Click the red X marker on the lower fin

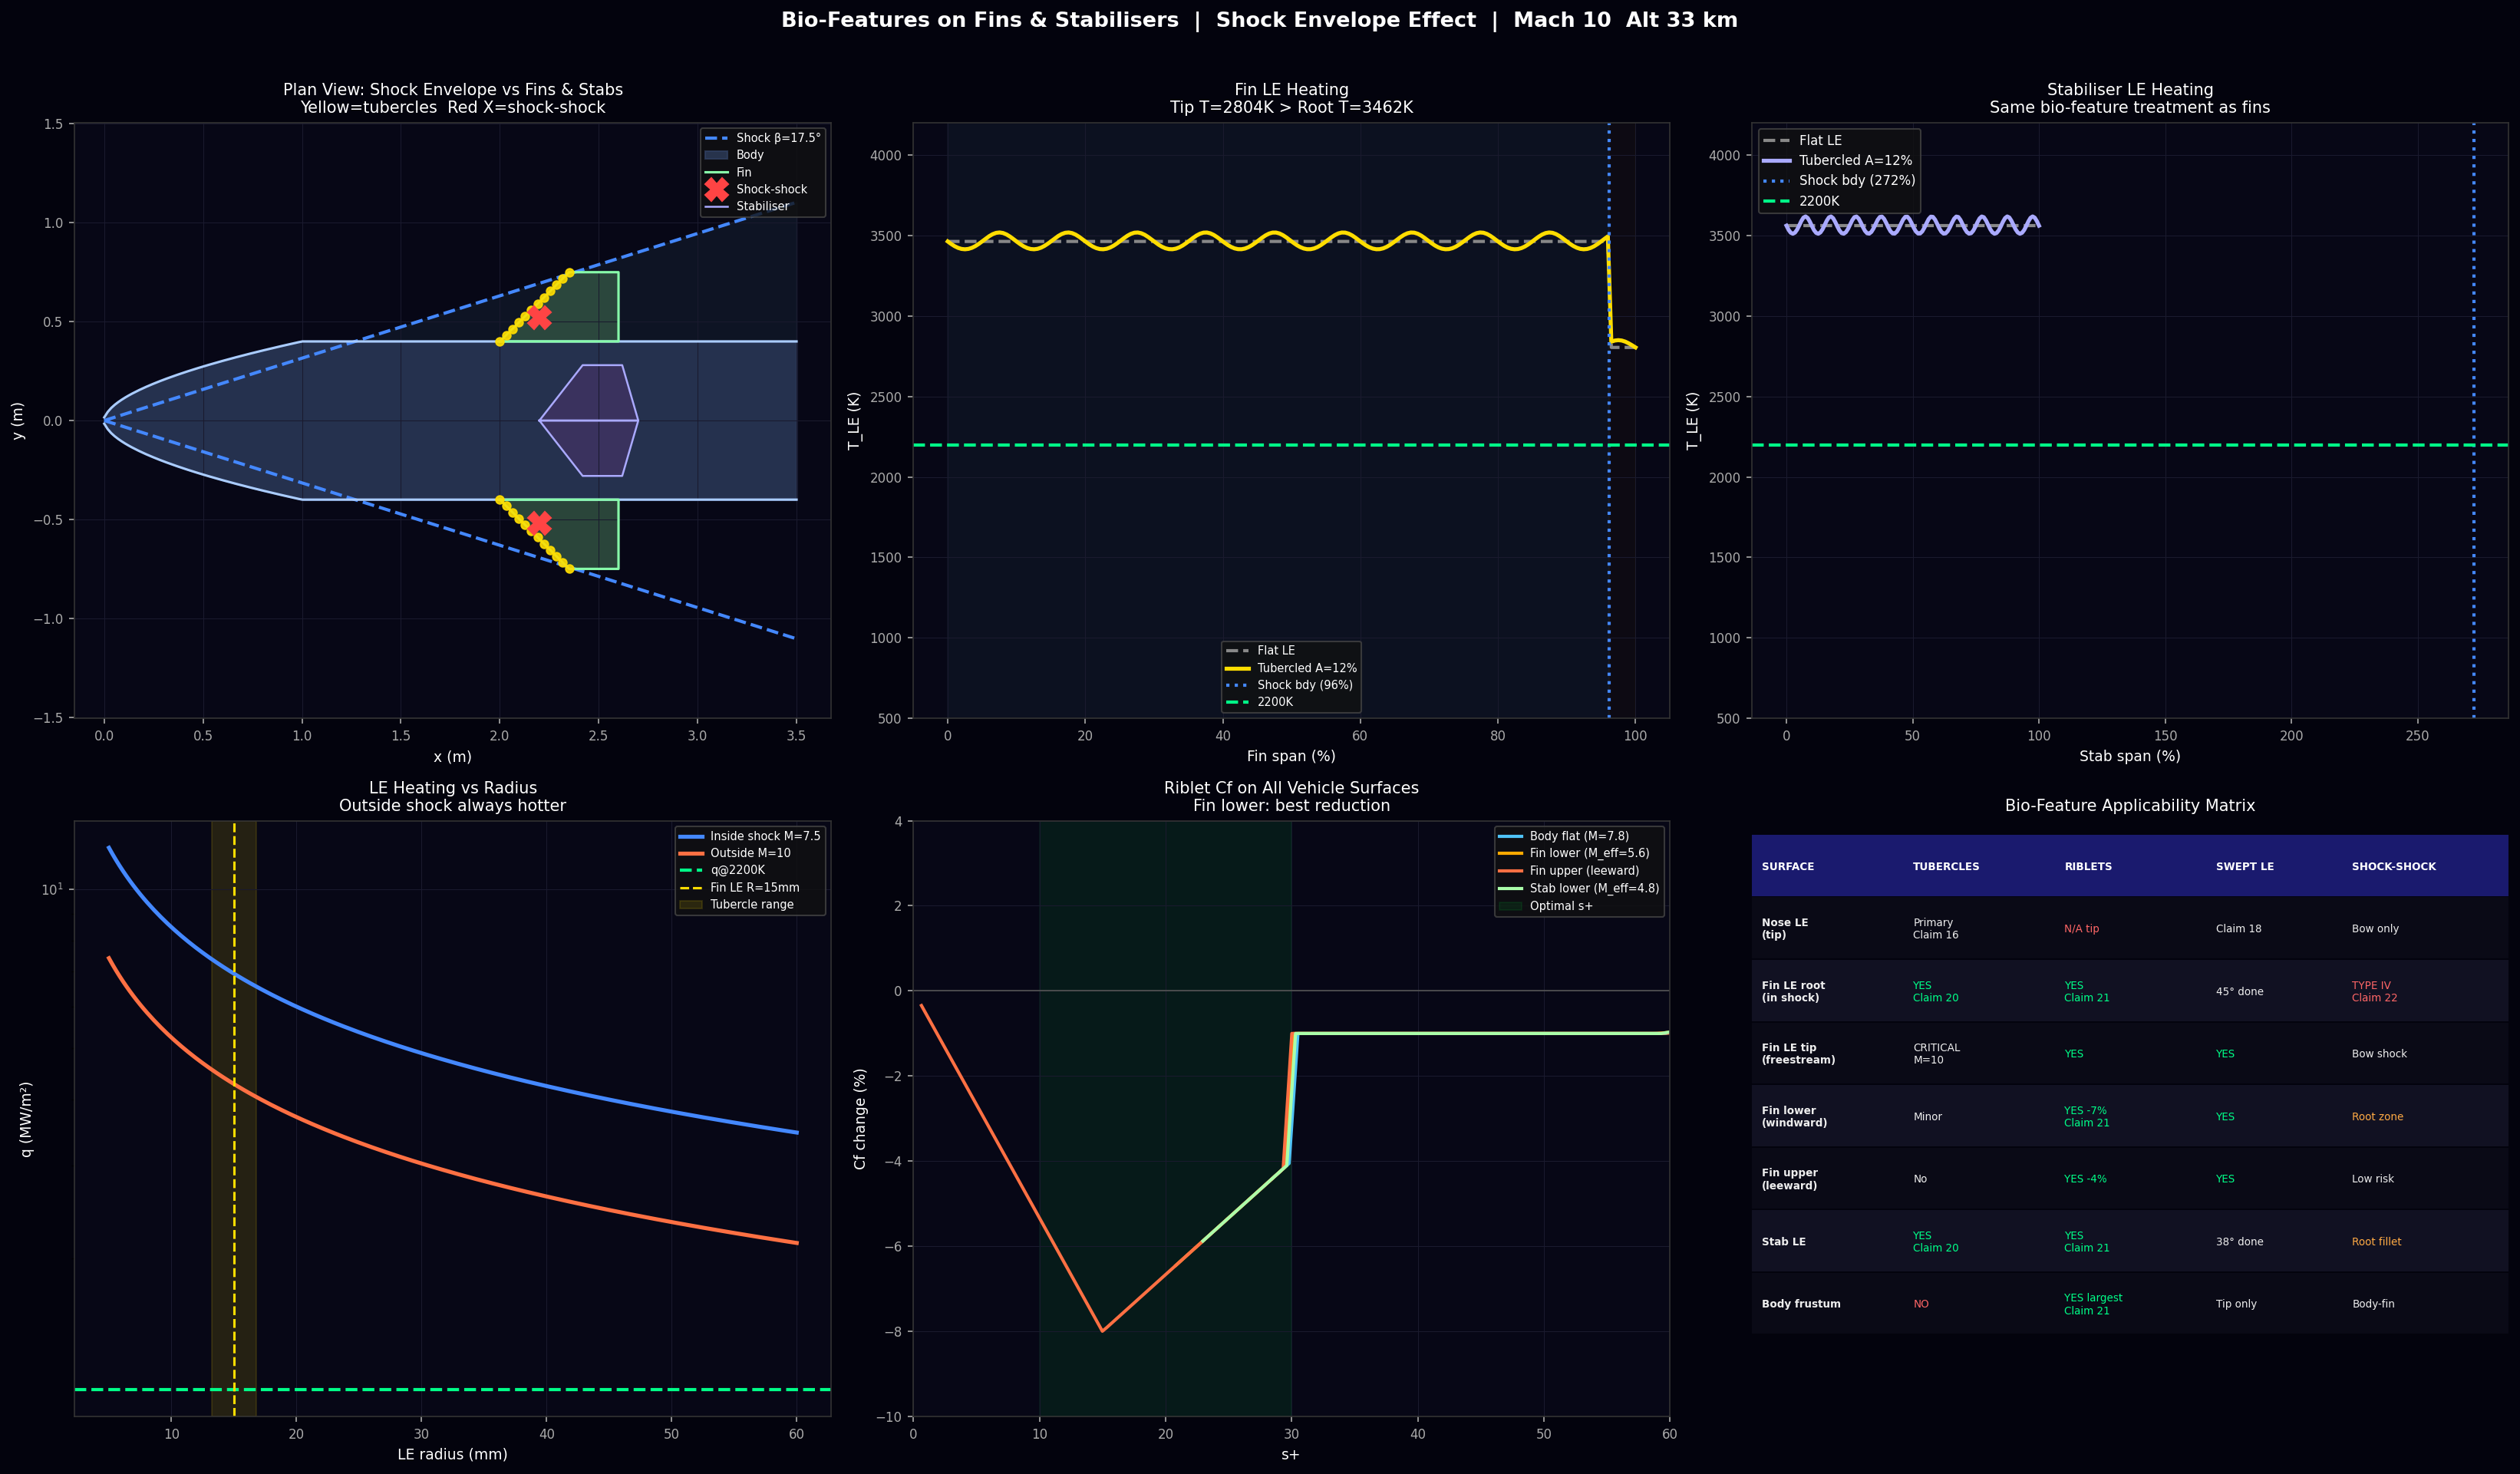click(539, 524)
